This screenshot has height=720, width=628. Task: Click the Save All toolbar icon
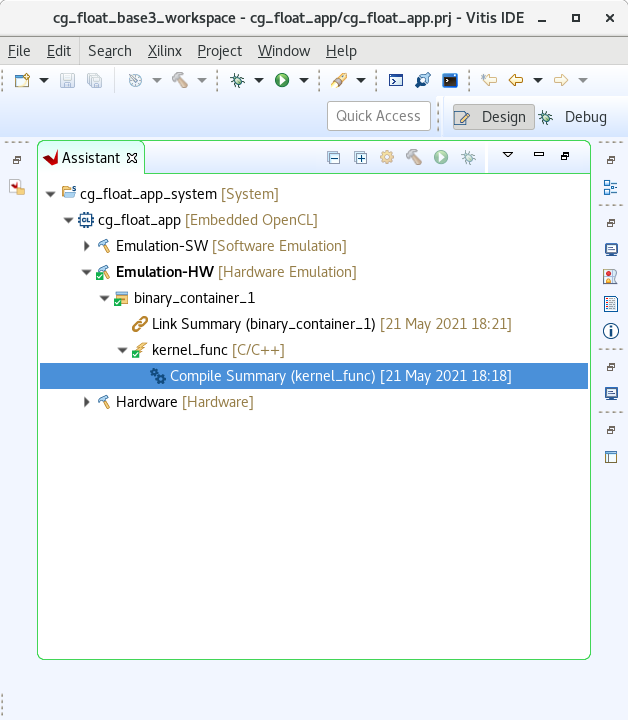click(95, 80)
